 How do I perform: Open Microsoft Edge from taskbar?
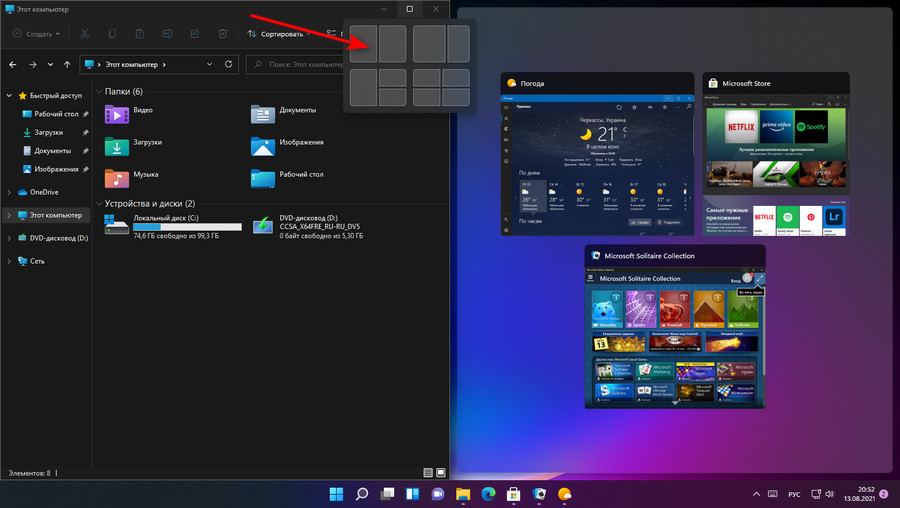pyautogui.click(x=488, y=494)
